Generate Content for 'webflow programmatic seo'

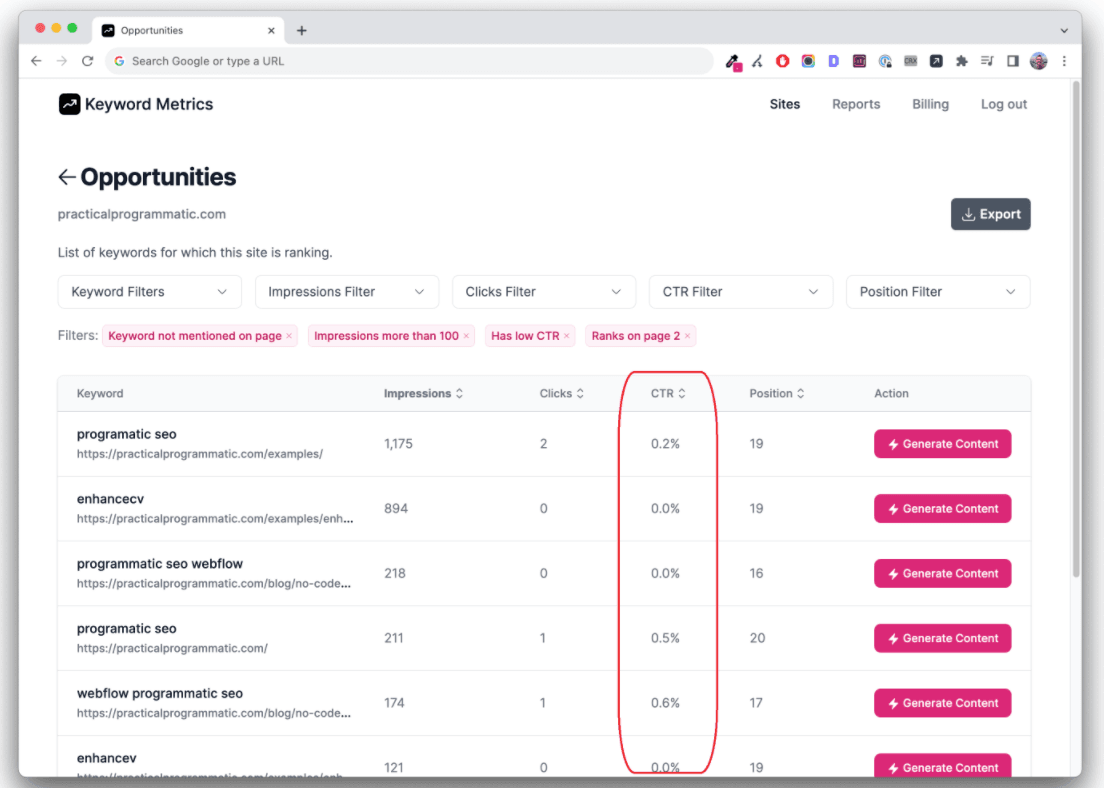(x=942, y=703)
